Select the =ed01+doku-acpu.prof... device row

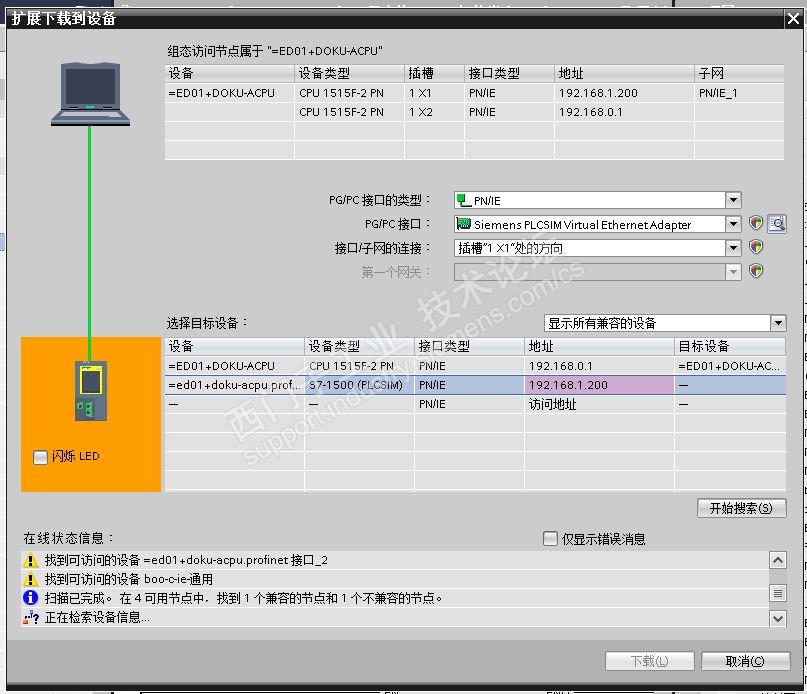tap(475, 385)
